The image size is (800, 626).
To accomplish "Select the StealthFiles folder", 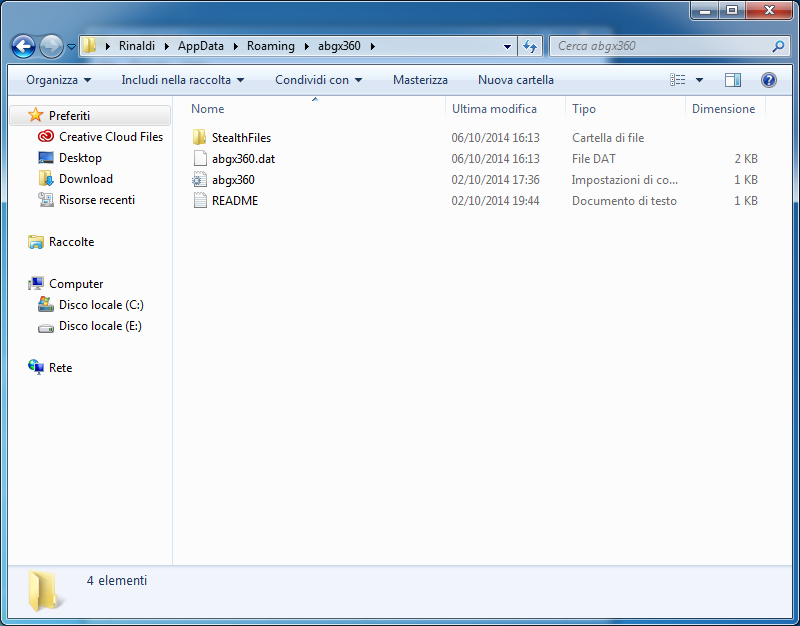I will coord(241,138).
